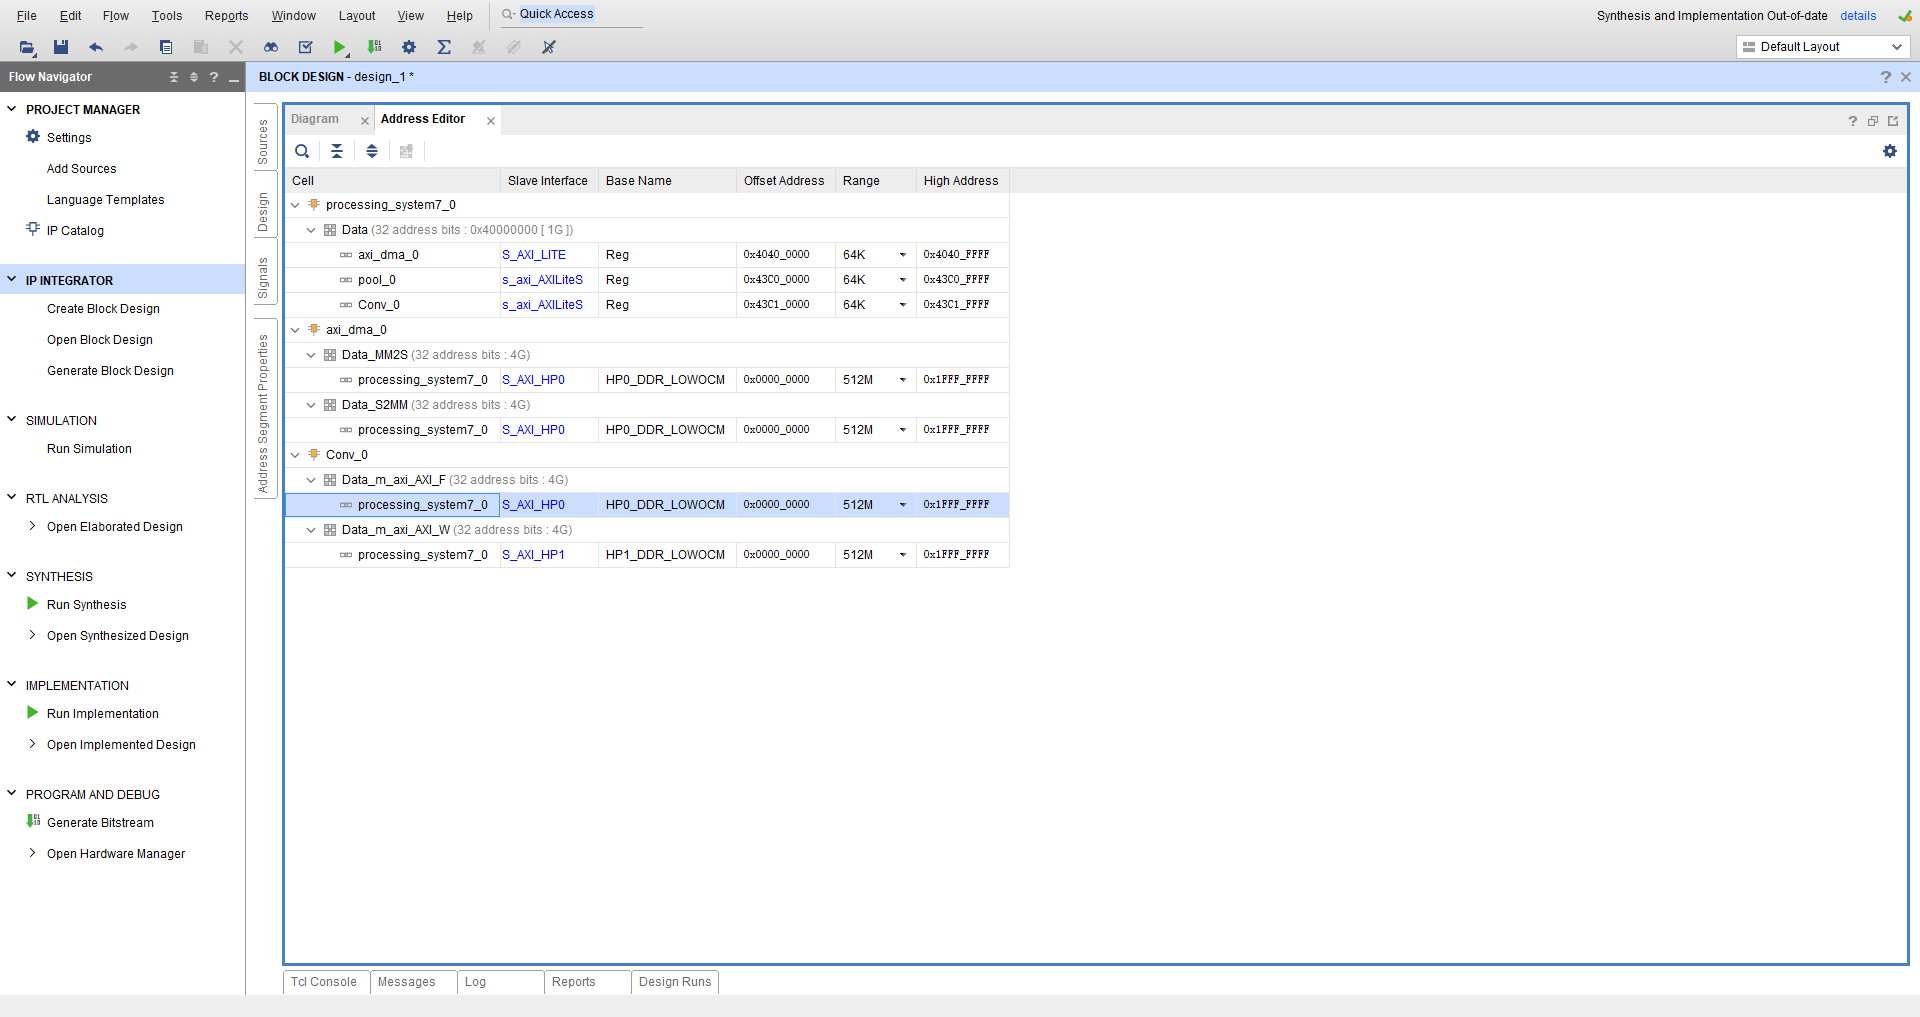Open the Sources side tab
The height and width of the screenshot is (1017, 1920).
264,142
